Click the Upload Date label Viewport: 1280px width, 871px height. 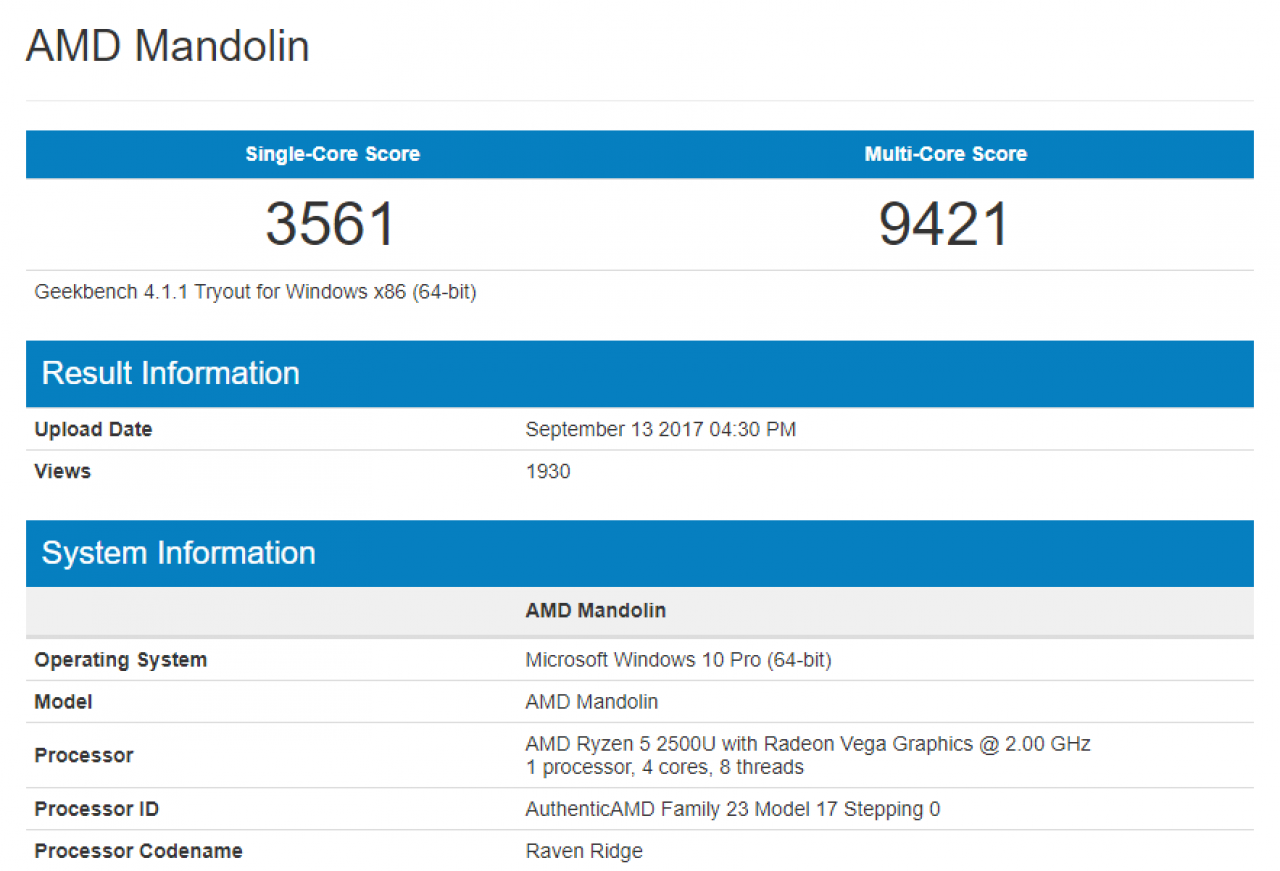tap(93, 429)
